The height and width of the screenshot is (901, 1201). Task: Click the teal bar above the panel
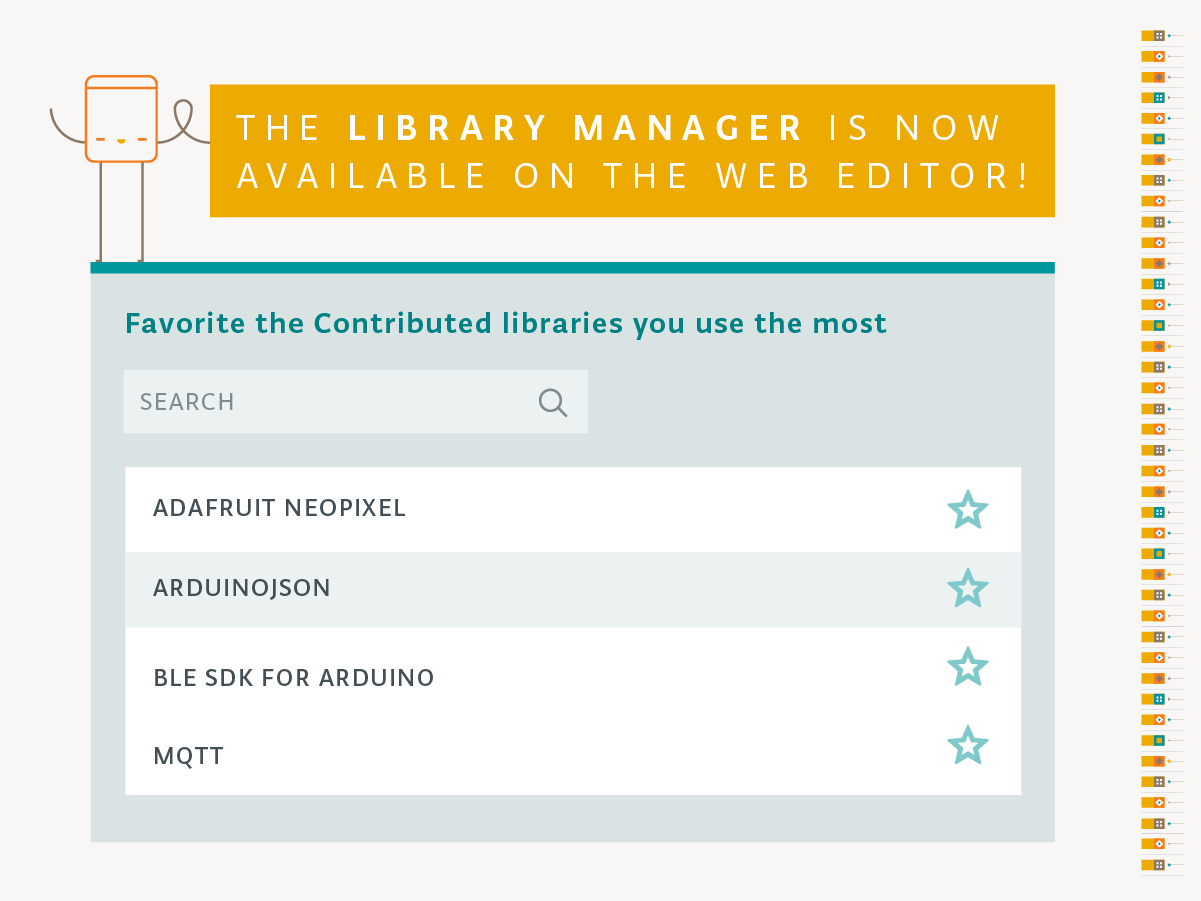(572, 267)
